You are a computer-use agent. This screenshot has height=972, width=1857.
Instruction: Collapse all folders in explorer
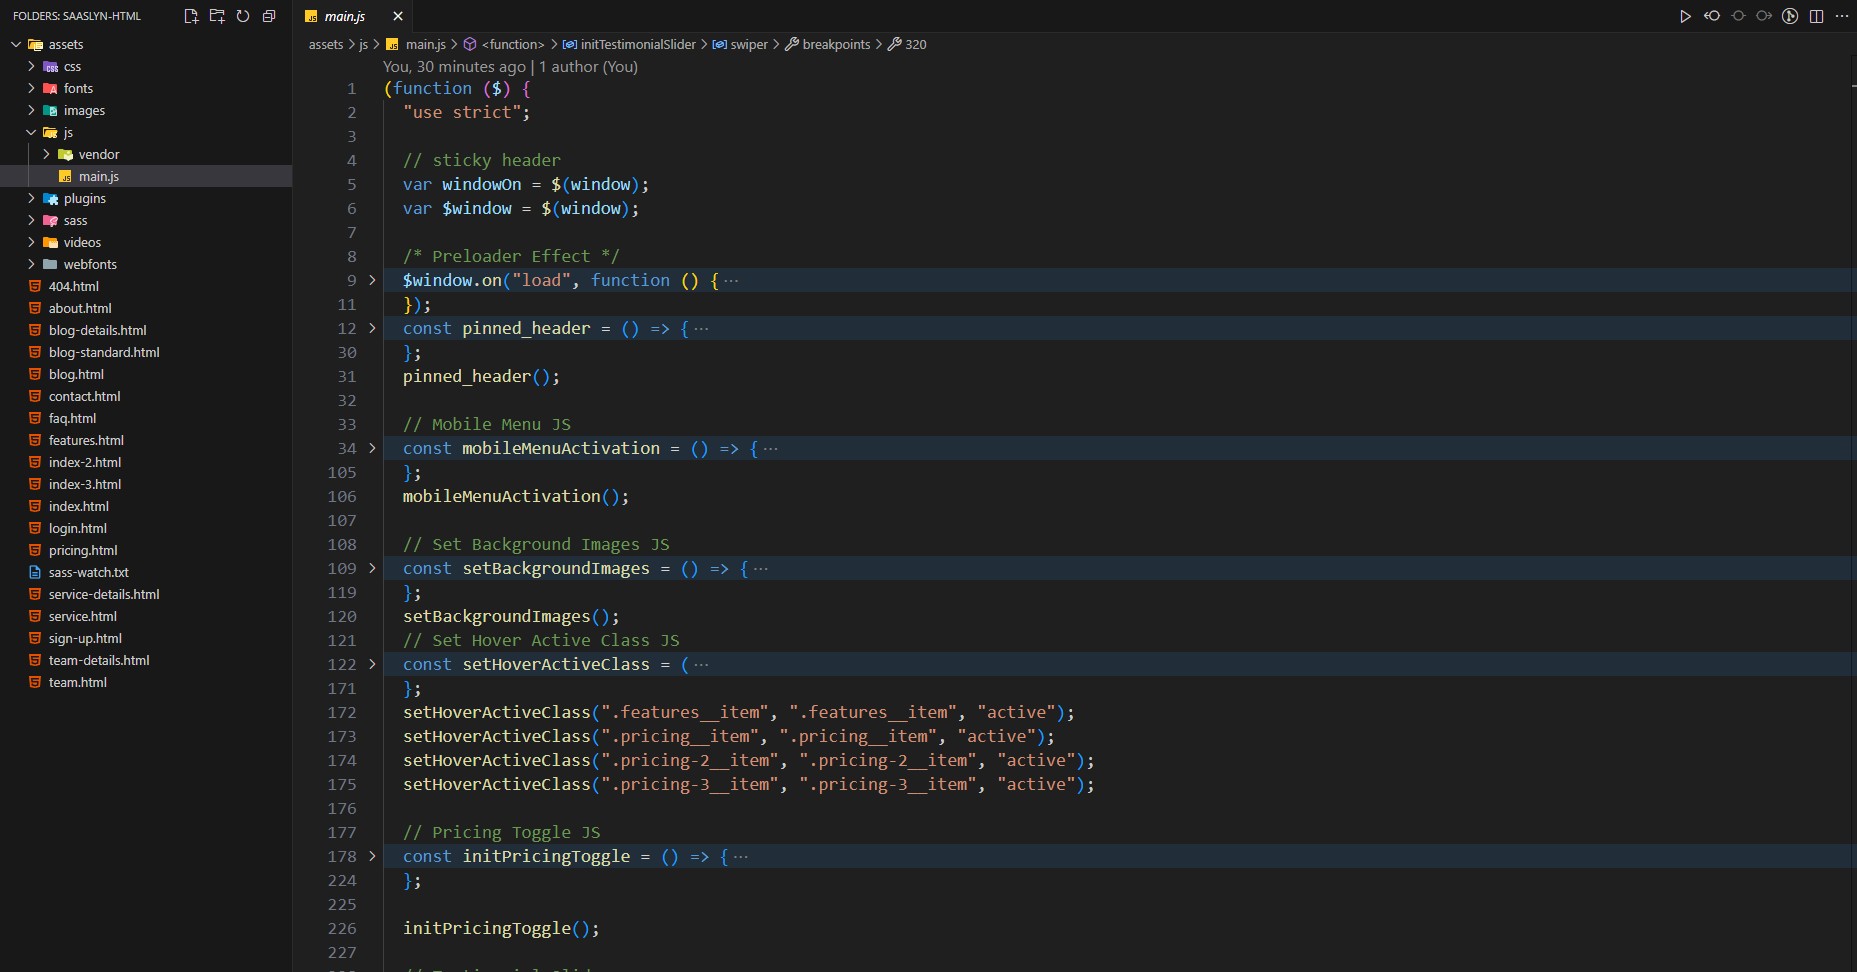[x=269, y=16]
